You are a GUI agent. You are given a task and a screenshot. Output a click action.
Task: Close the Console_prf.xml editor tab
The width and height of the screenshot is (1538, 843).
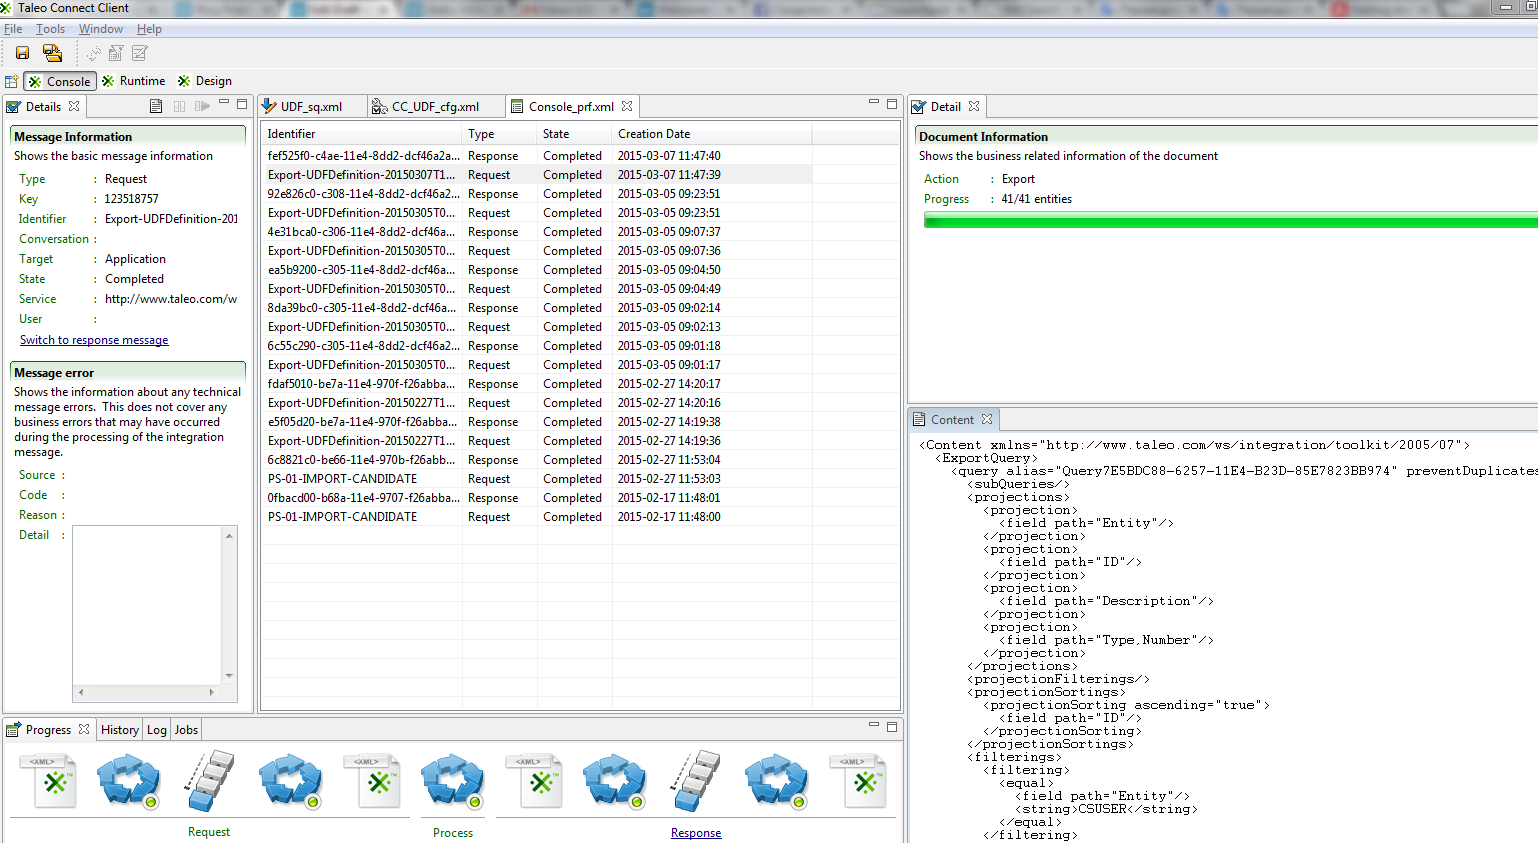click(x=627, y=106)
